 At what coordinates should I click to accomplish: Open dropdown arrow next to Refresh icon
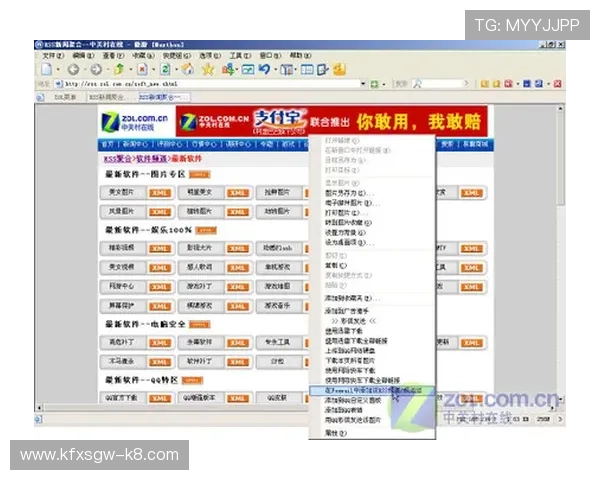pos(176,70)
